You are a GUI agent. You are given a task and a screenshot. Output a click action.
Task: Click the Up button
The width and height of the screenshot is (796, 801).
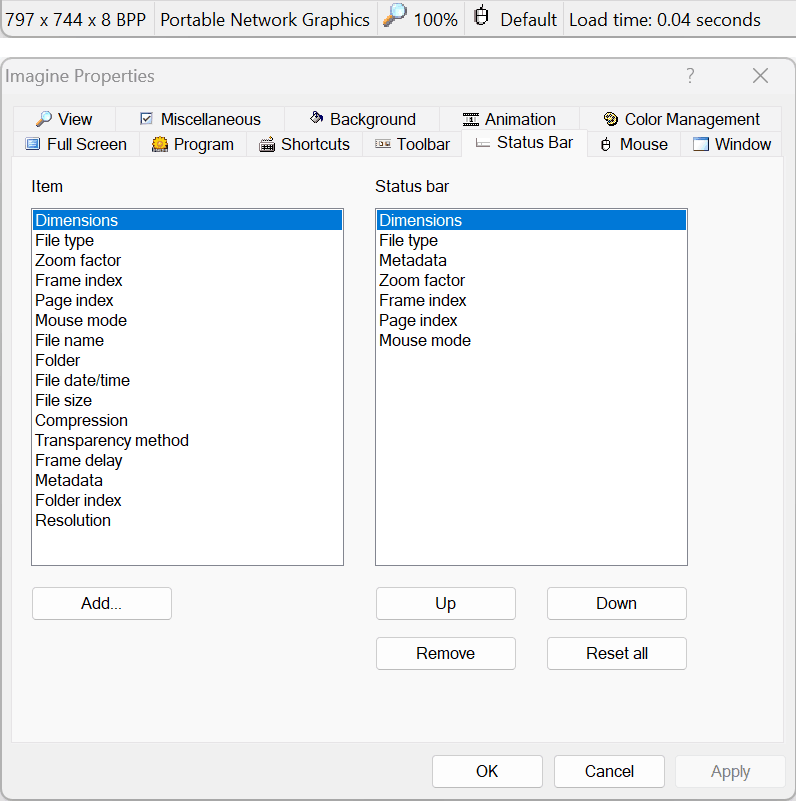click(446, 603)
